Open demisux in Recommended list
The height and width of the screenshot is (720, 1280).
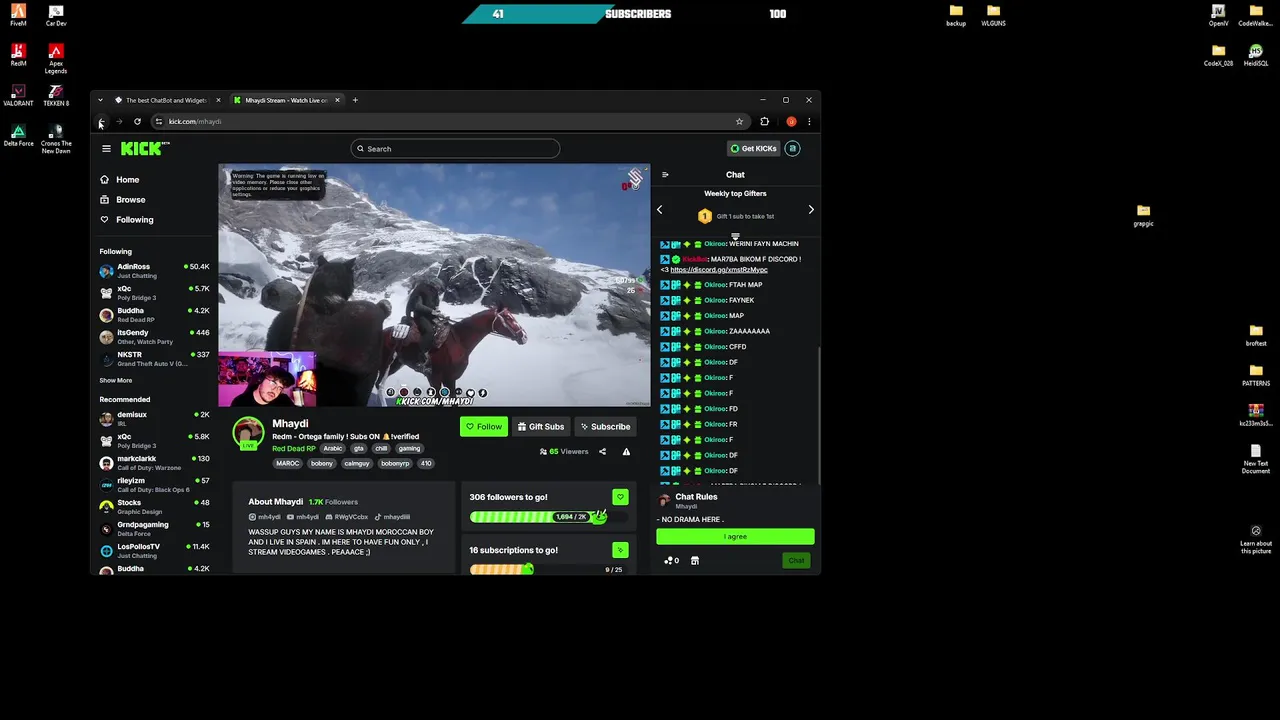(154, 419)
